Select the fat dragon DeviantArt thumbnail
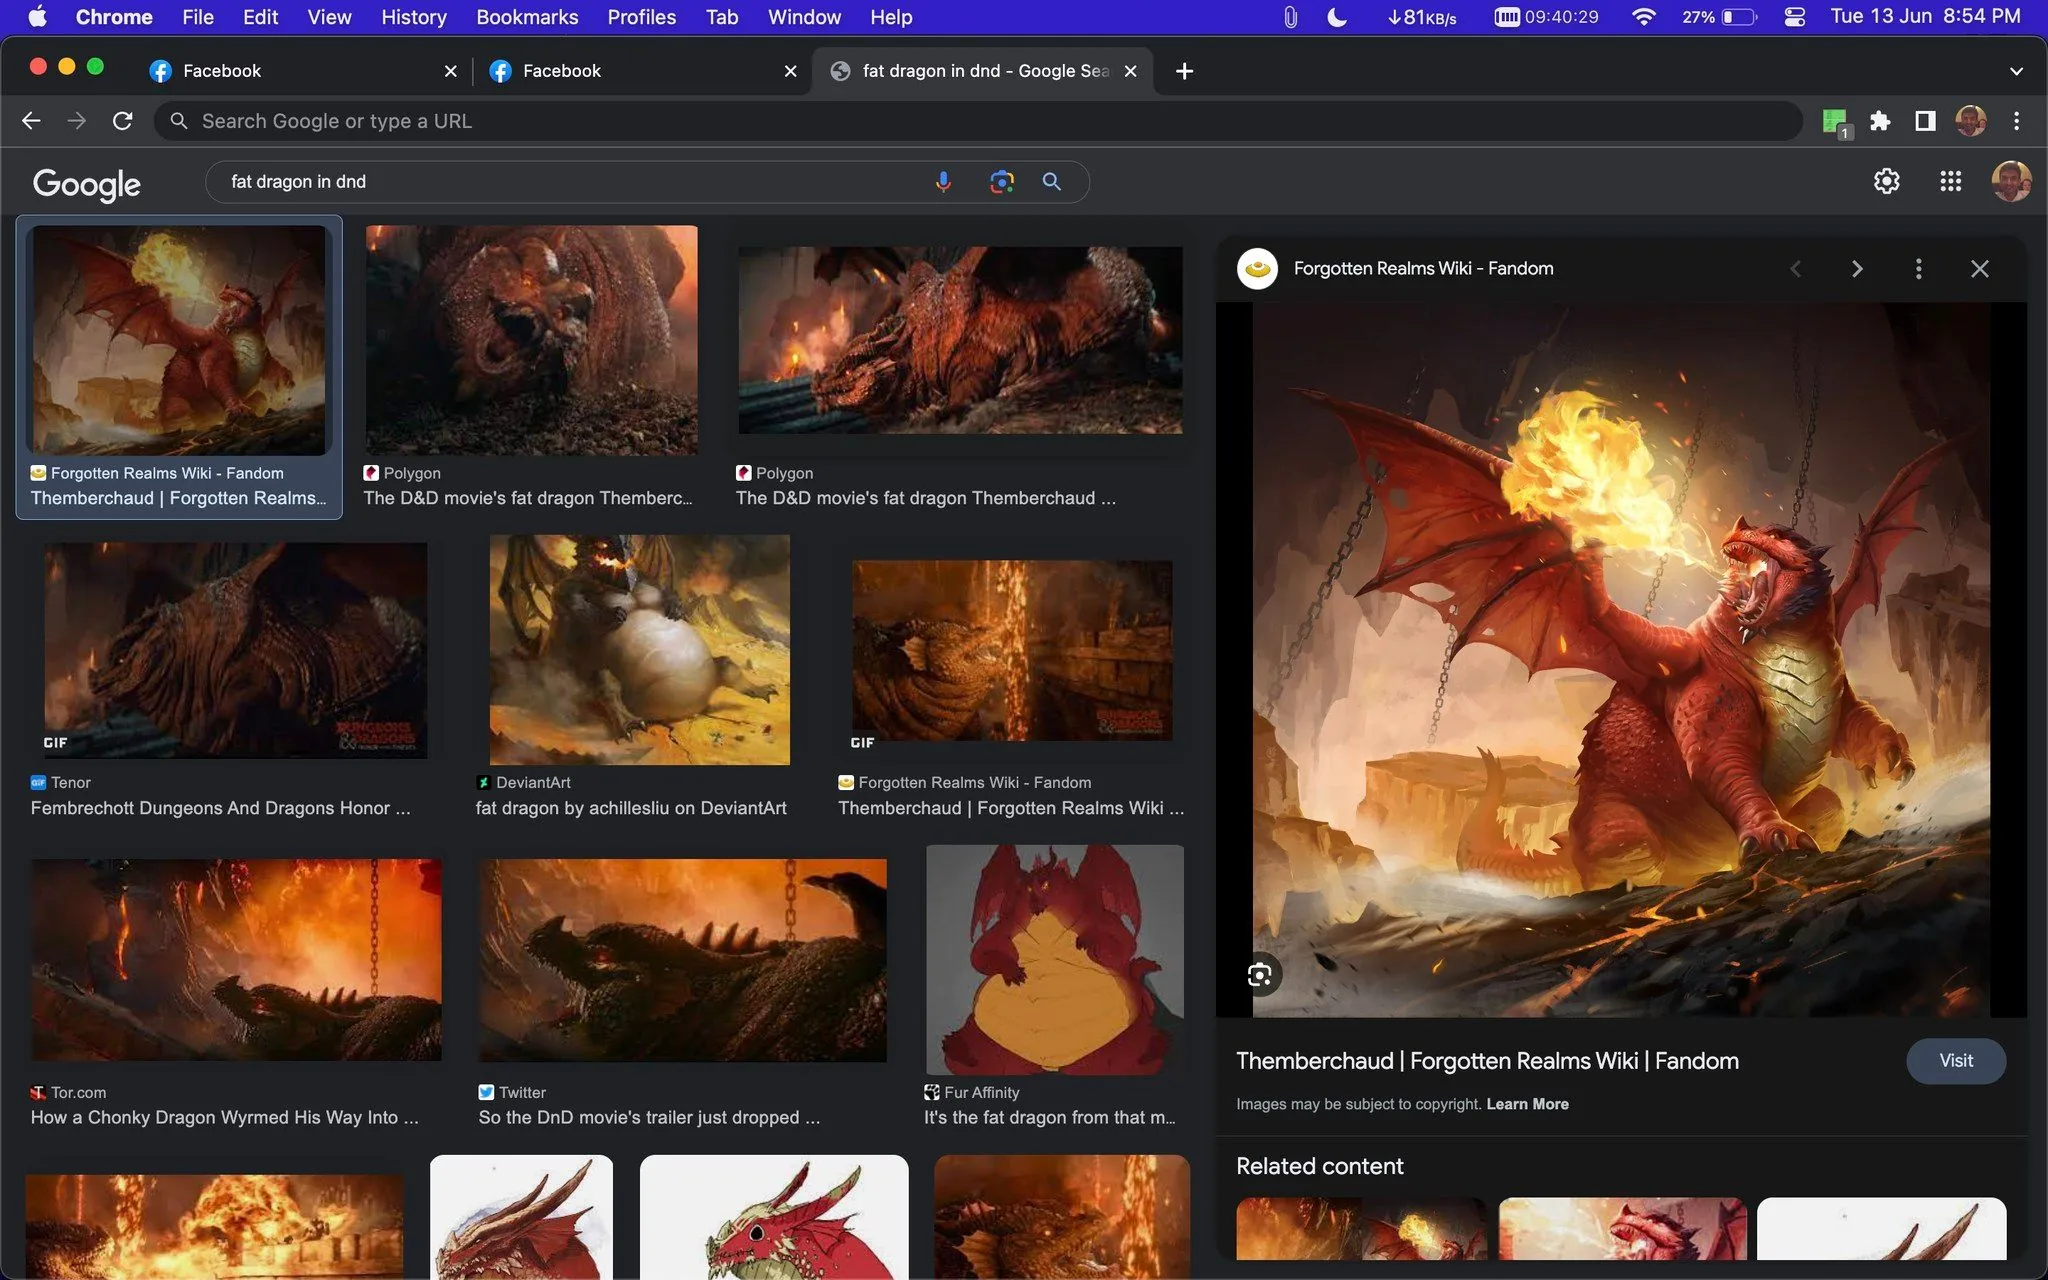Screen dimensions: 2048x1280 click(639, 650)
